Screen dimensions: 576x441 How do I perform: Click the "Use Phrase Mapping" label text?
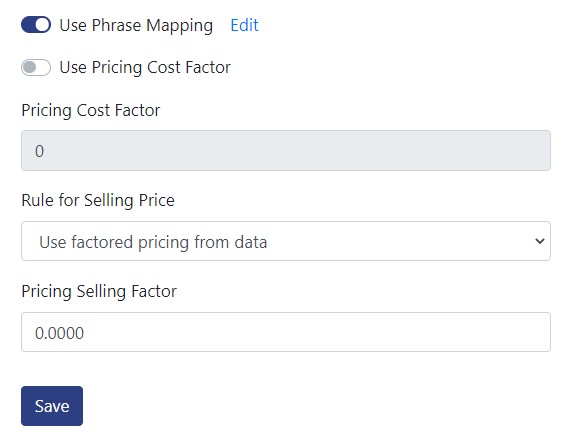pyautogui.click(x=136, y=26)
